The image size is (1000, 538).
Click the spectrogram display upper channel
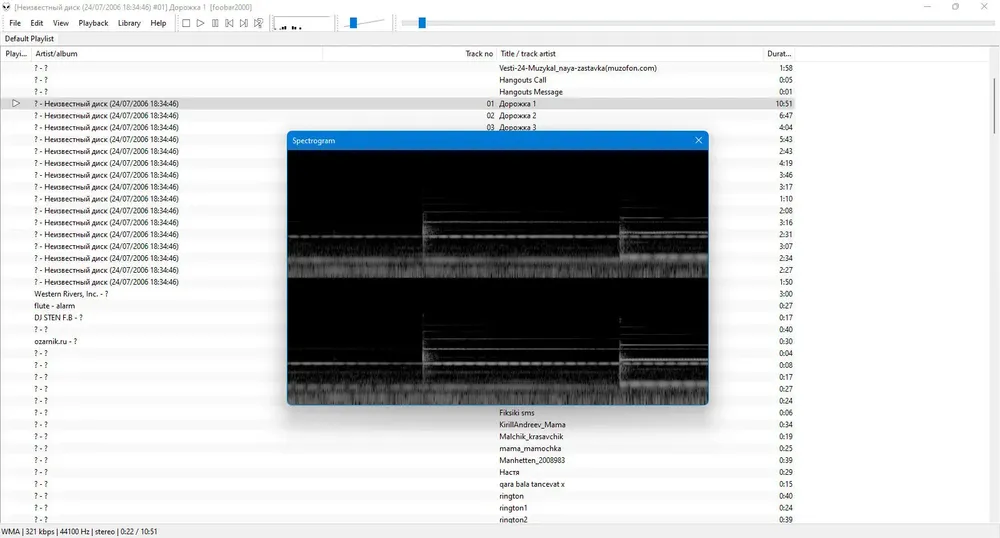point(497,214)
